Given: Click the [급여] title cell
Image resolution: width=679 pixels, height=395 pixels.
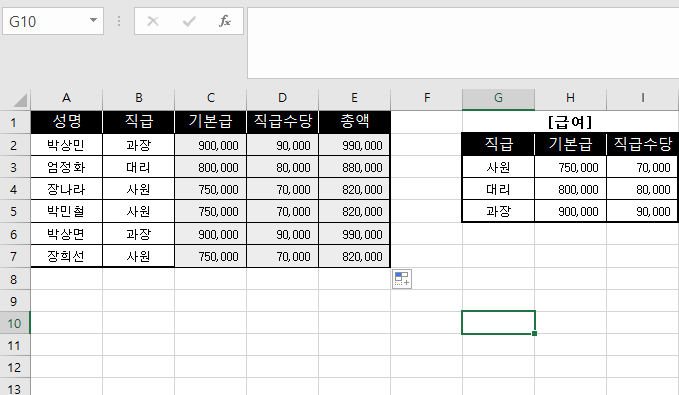Looking at the screenshot, I should [x=570, y=122].
